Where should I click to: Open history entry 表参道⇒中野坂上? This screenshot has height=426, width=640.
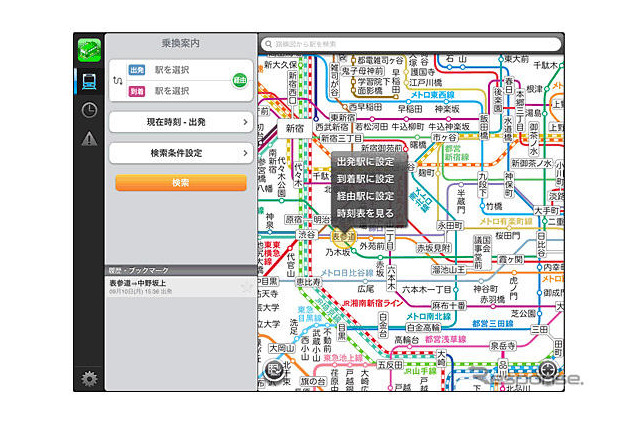coord(181,287)
